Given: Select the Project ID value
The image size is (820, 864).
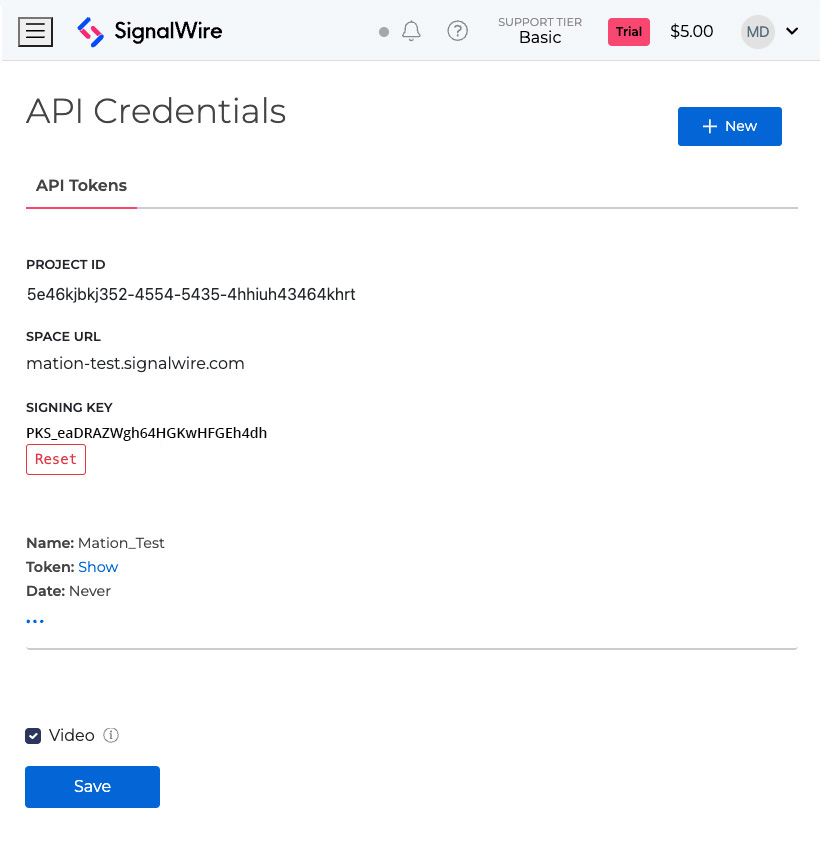Looking at the screenshot, I should click(x=191, y=294).
